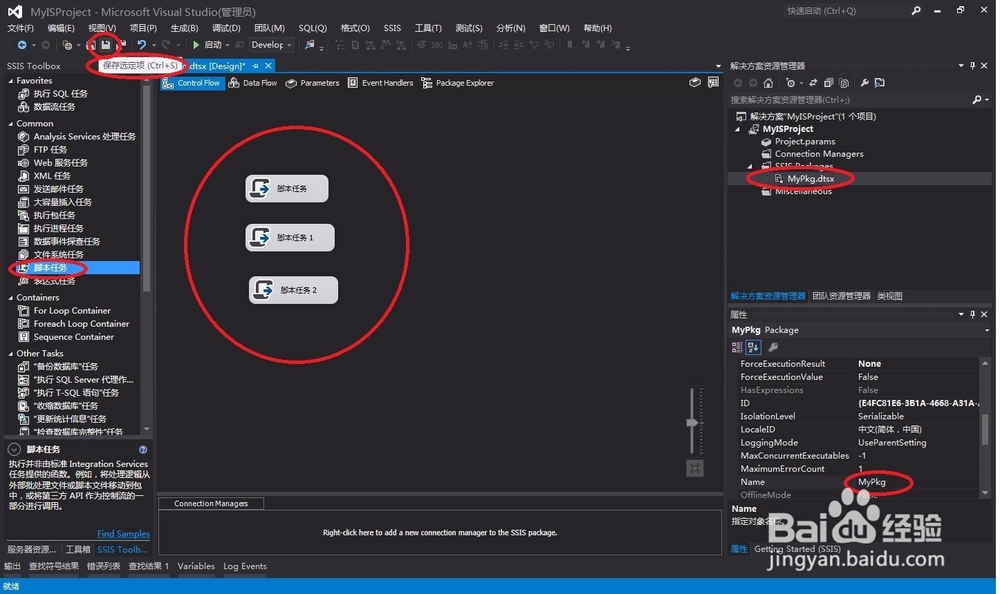Click the SSIS Toolbox vertical scrollbar
The width and height of the screenshot is (1000, 594).
coord(147,191)
